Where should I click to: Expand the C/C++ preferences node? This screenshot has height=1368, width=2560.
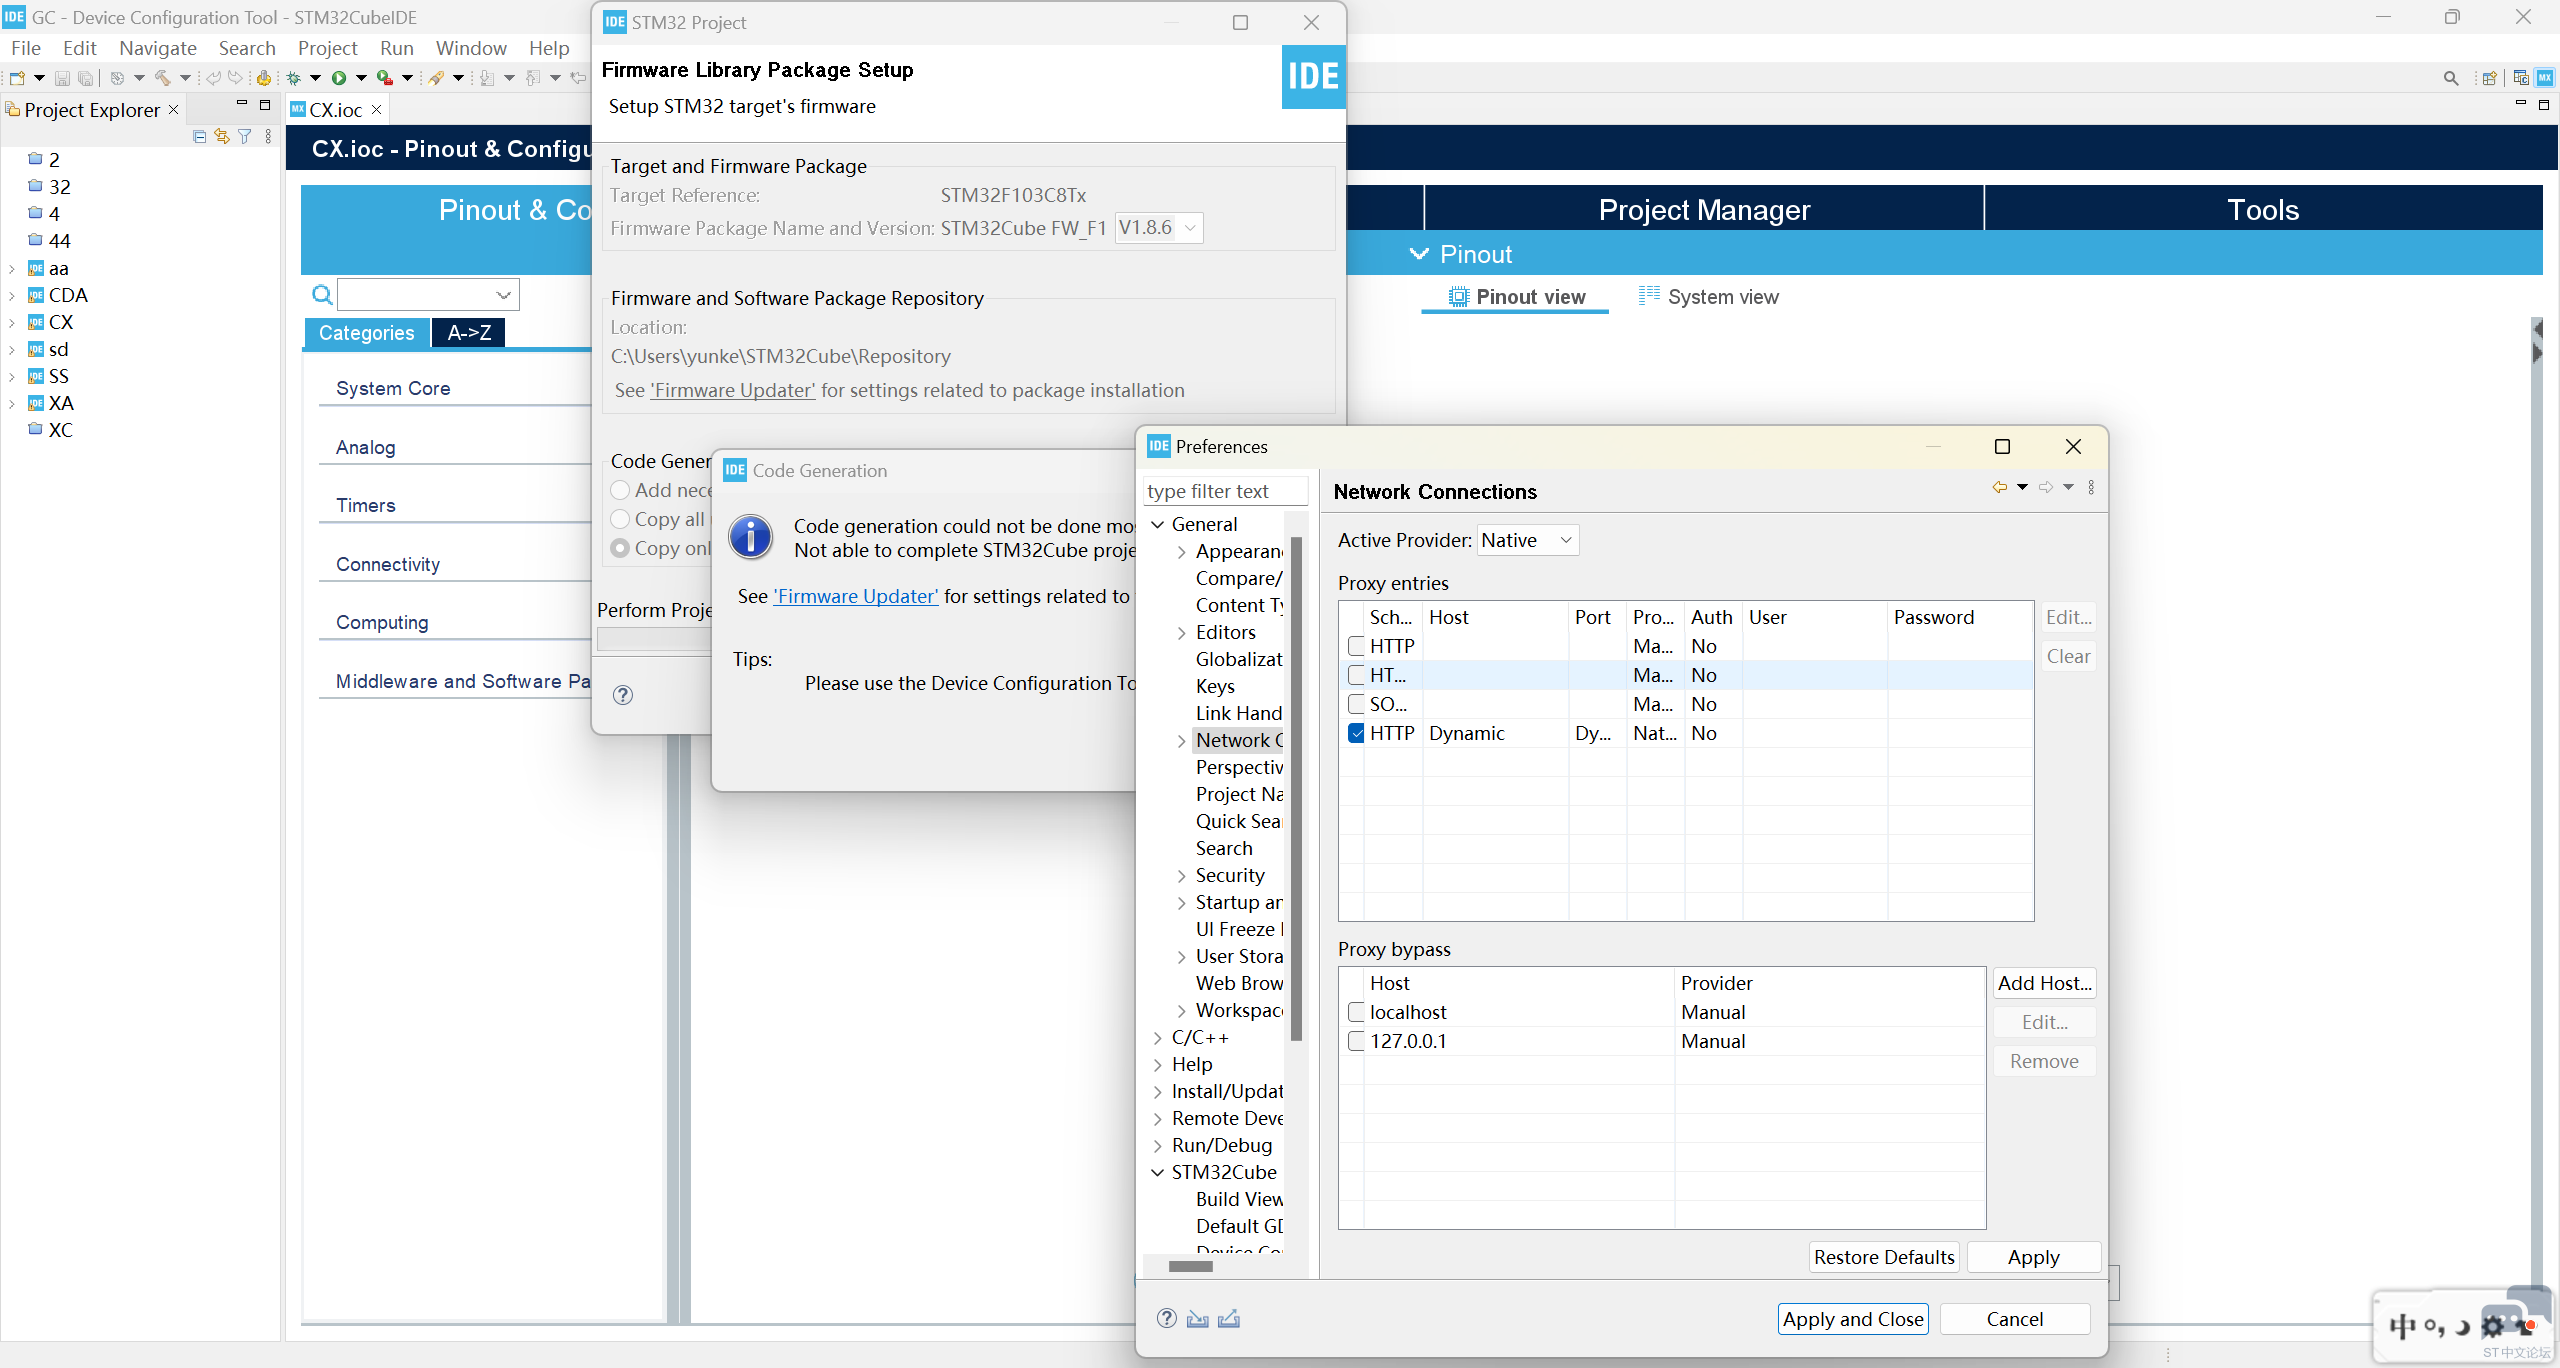(1158, 1038)
